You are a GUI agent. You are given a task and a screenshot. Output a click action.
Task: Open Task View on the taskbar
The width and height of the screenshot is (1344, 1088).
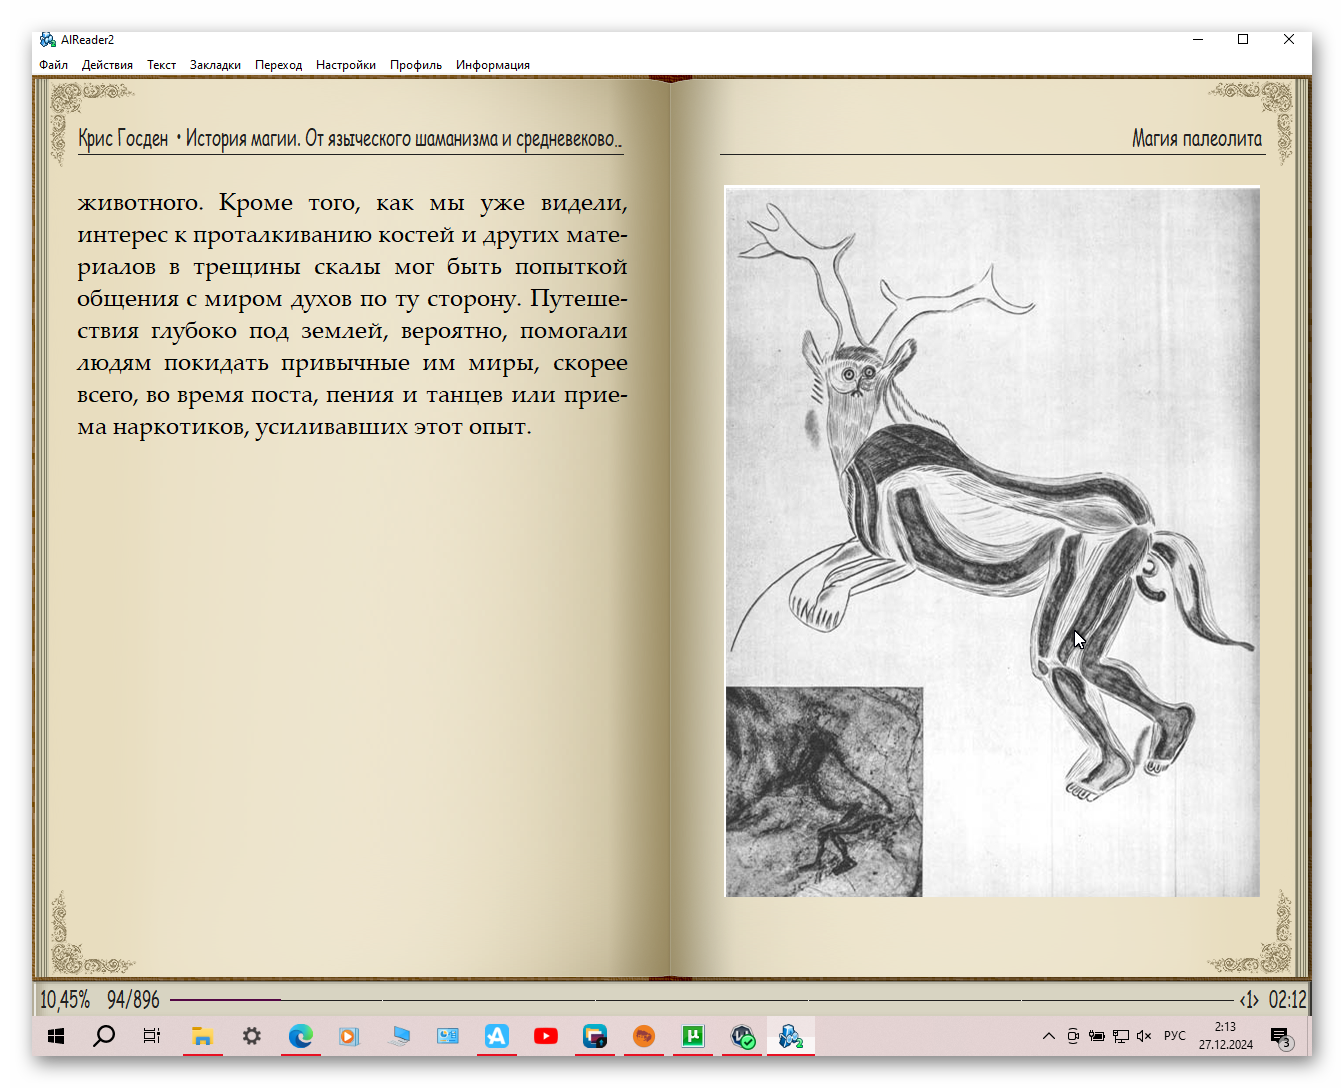click(152, 1036)
